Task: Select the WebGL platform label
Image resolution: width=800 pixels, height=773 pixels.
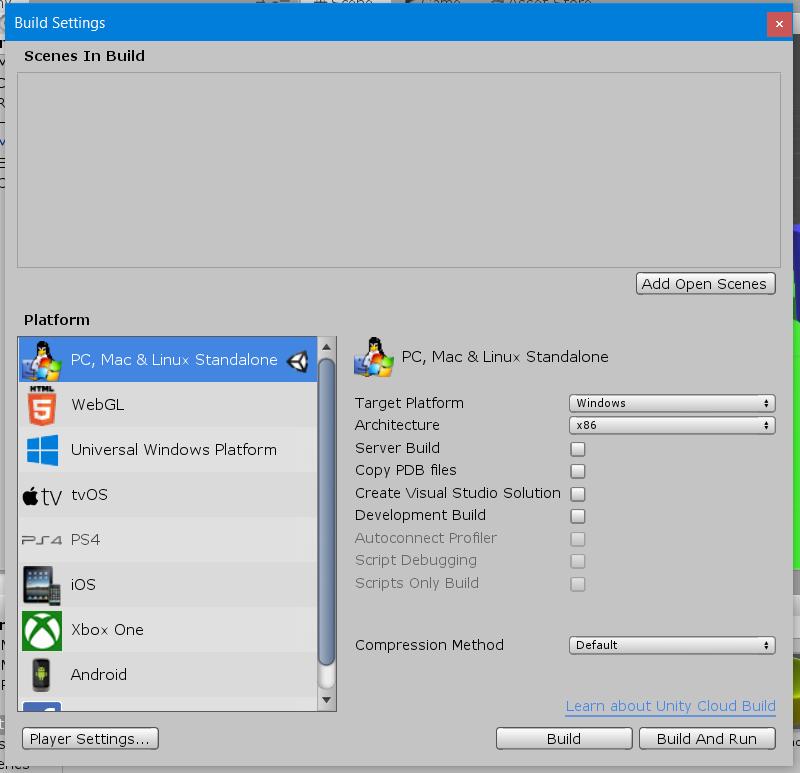Action: point(97,405)
